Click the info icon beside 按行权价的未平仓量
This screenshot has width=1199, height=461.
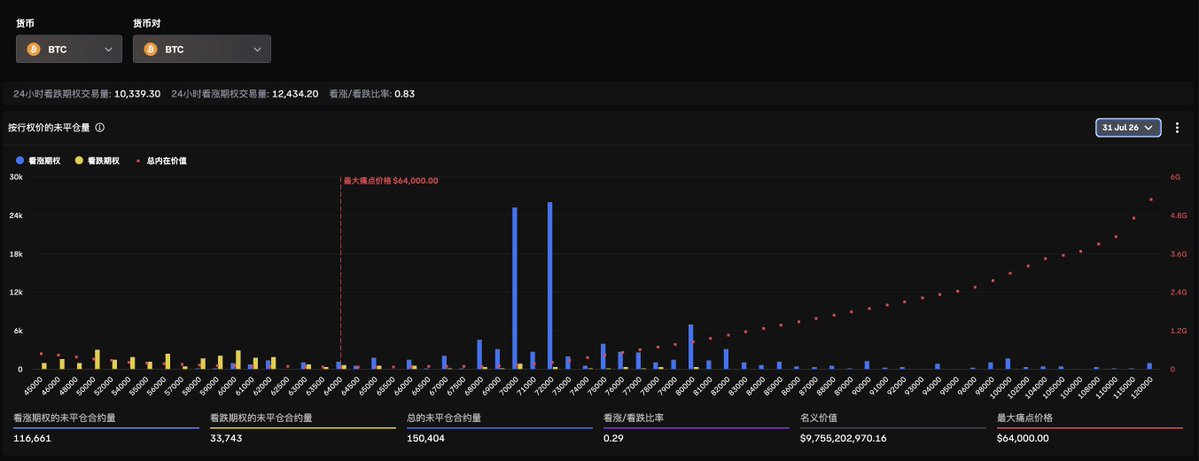pos(100,128)
